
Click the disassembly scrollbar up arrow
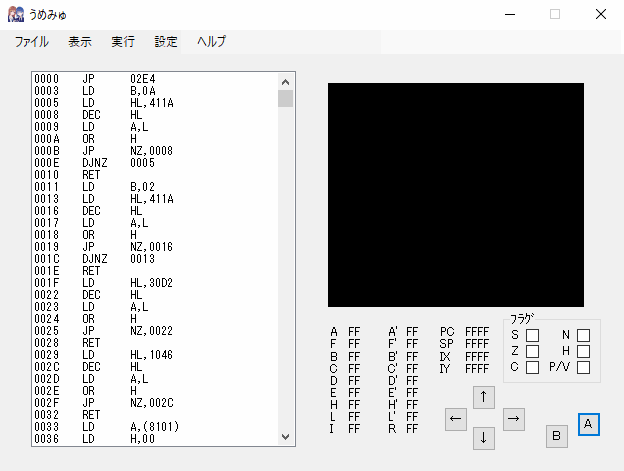[x=285, y=82]
